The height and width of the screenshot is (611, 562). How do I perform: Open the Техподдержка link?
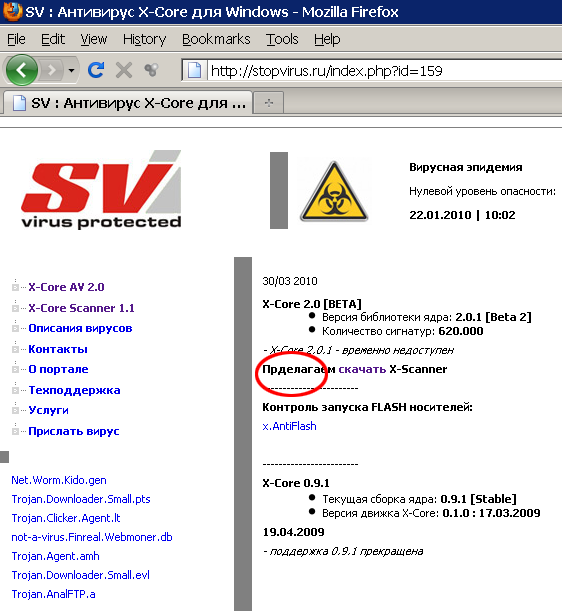click(x=74, y=390)
